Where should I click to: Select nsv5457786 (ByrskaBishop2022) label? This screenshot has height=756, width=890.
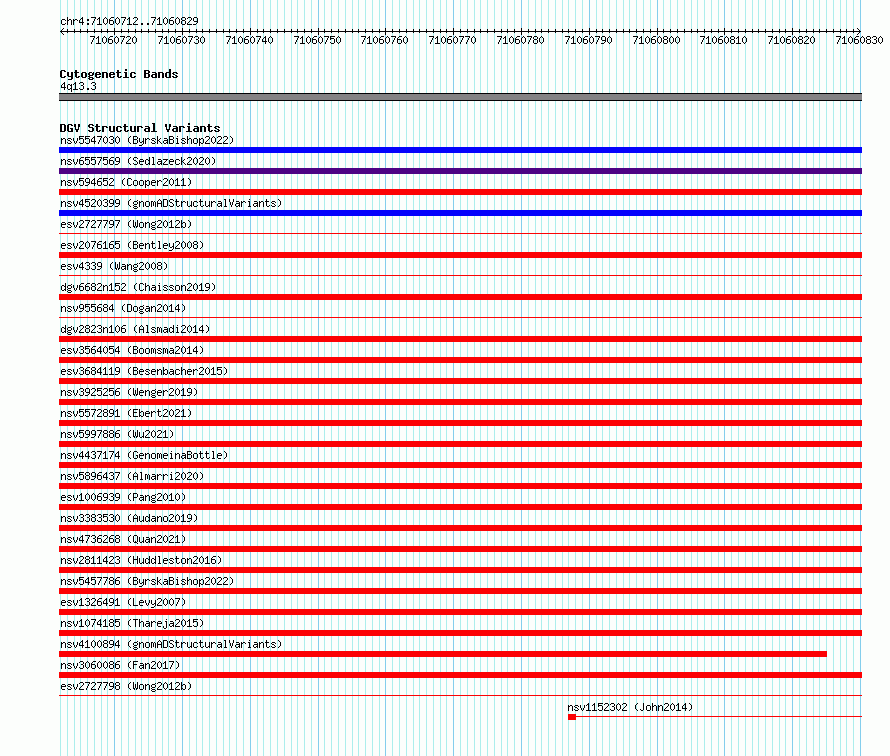pyautogui.click(x=147, y=581)
